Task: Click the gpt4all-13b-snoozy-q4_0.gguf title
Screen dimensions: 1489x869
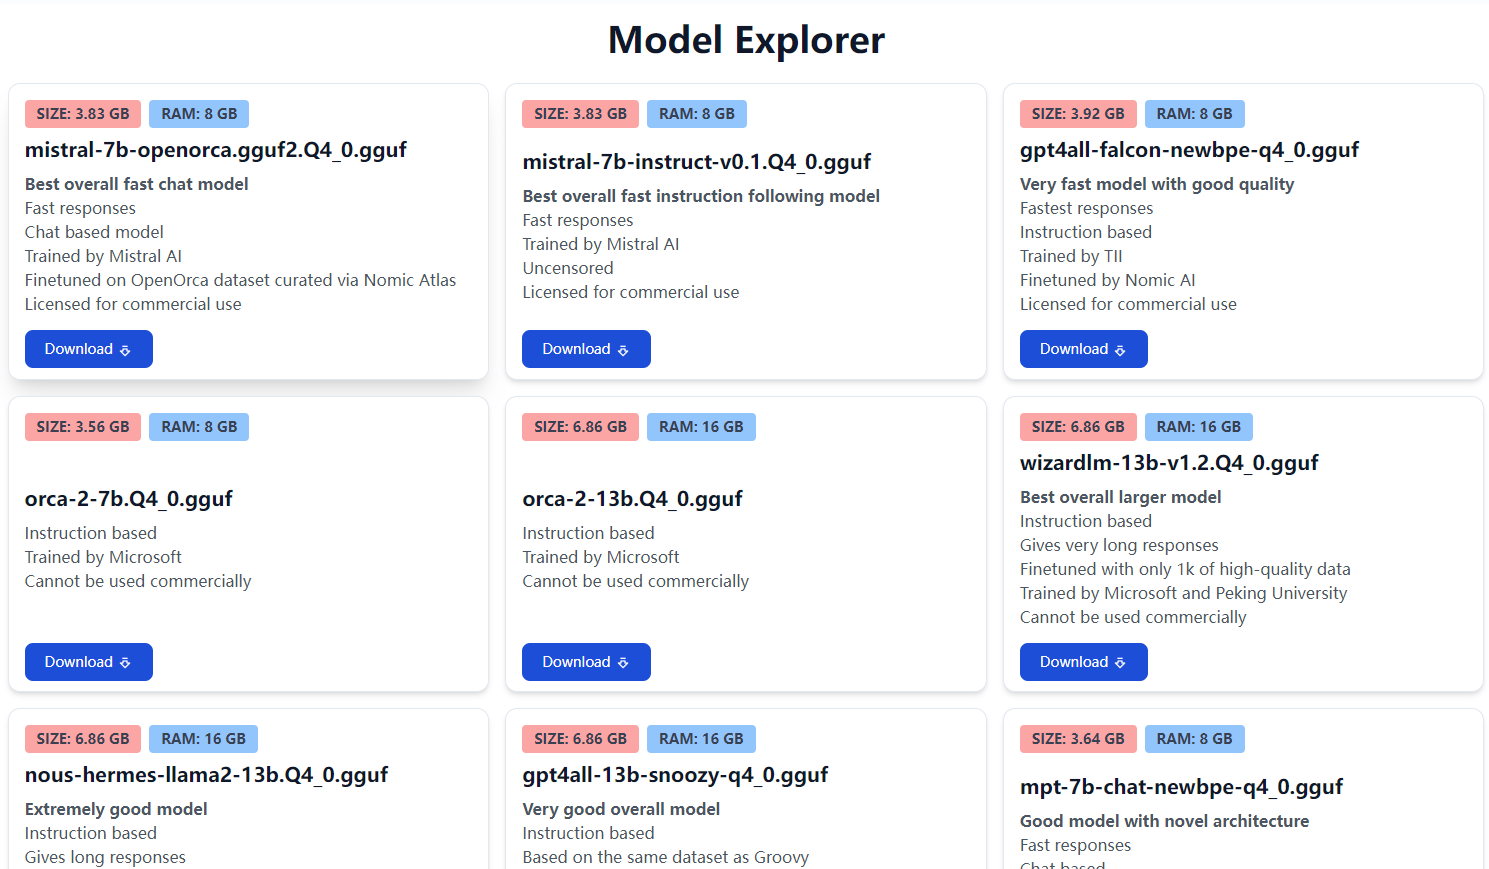Action: tap(675, 775)
